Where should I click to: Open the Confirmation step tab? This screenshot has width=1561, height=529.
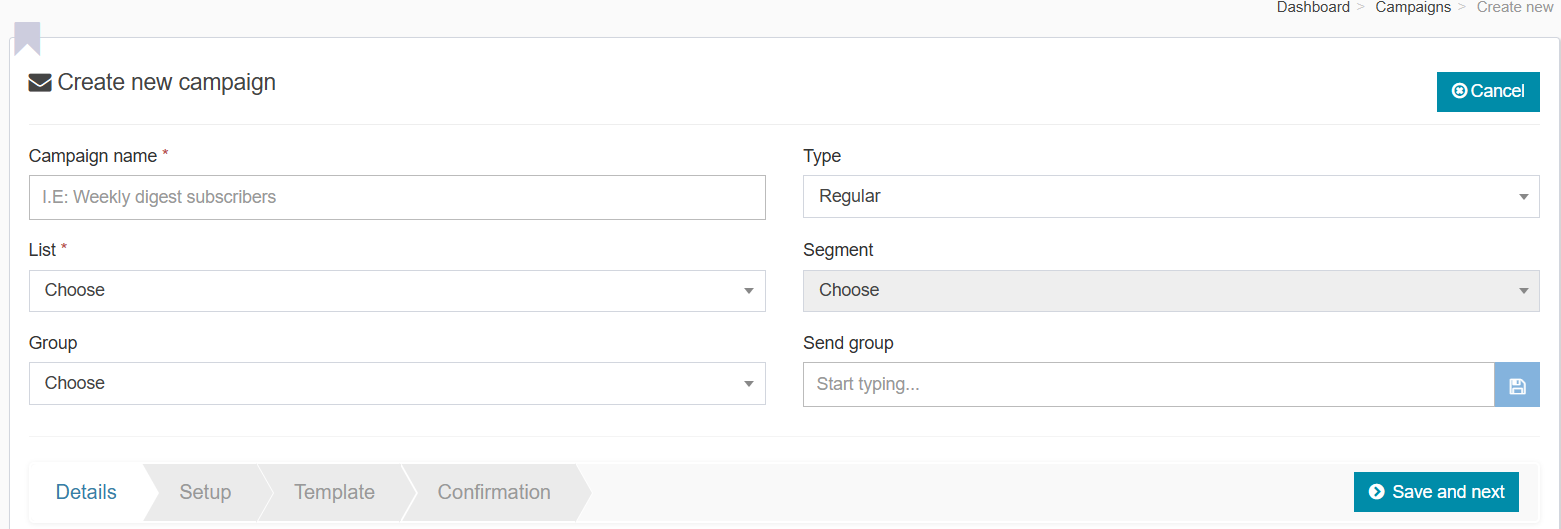click(x=494, y=492)
